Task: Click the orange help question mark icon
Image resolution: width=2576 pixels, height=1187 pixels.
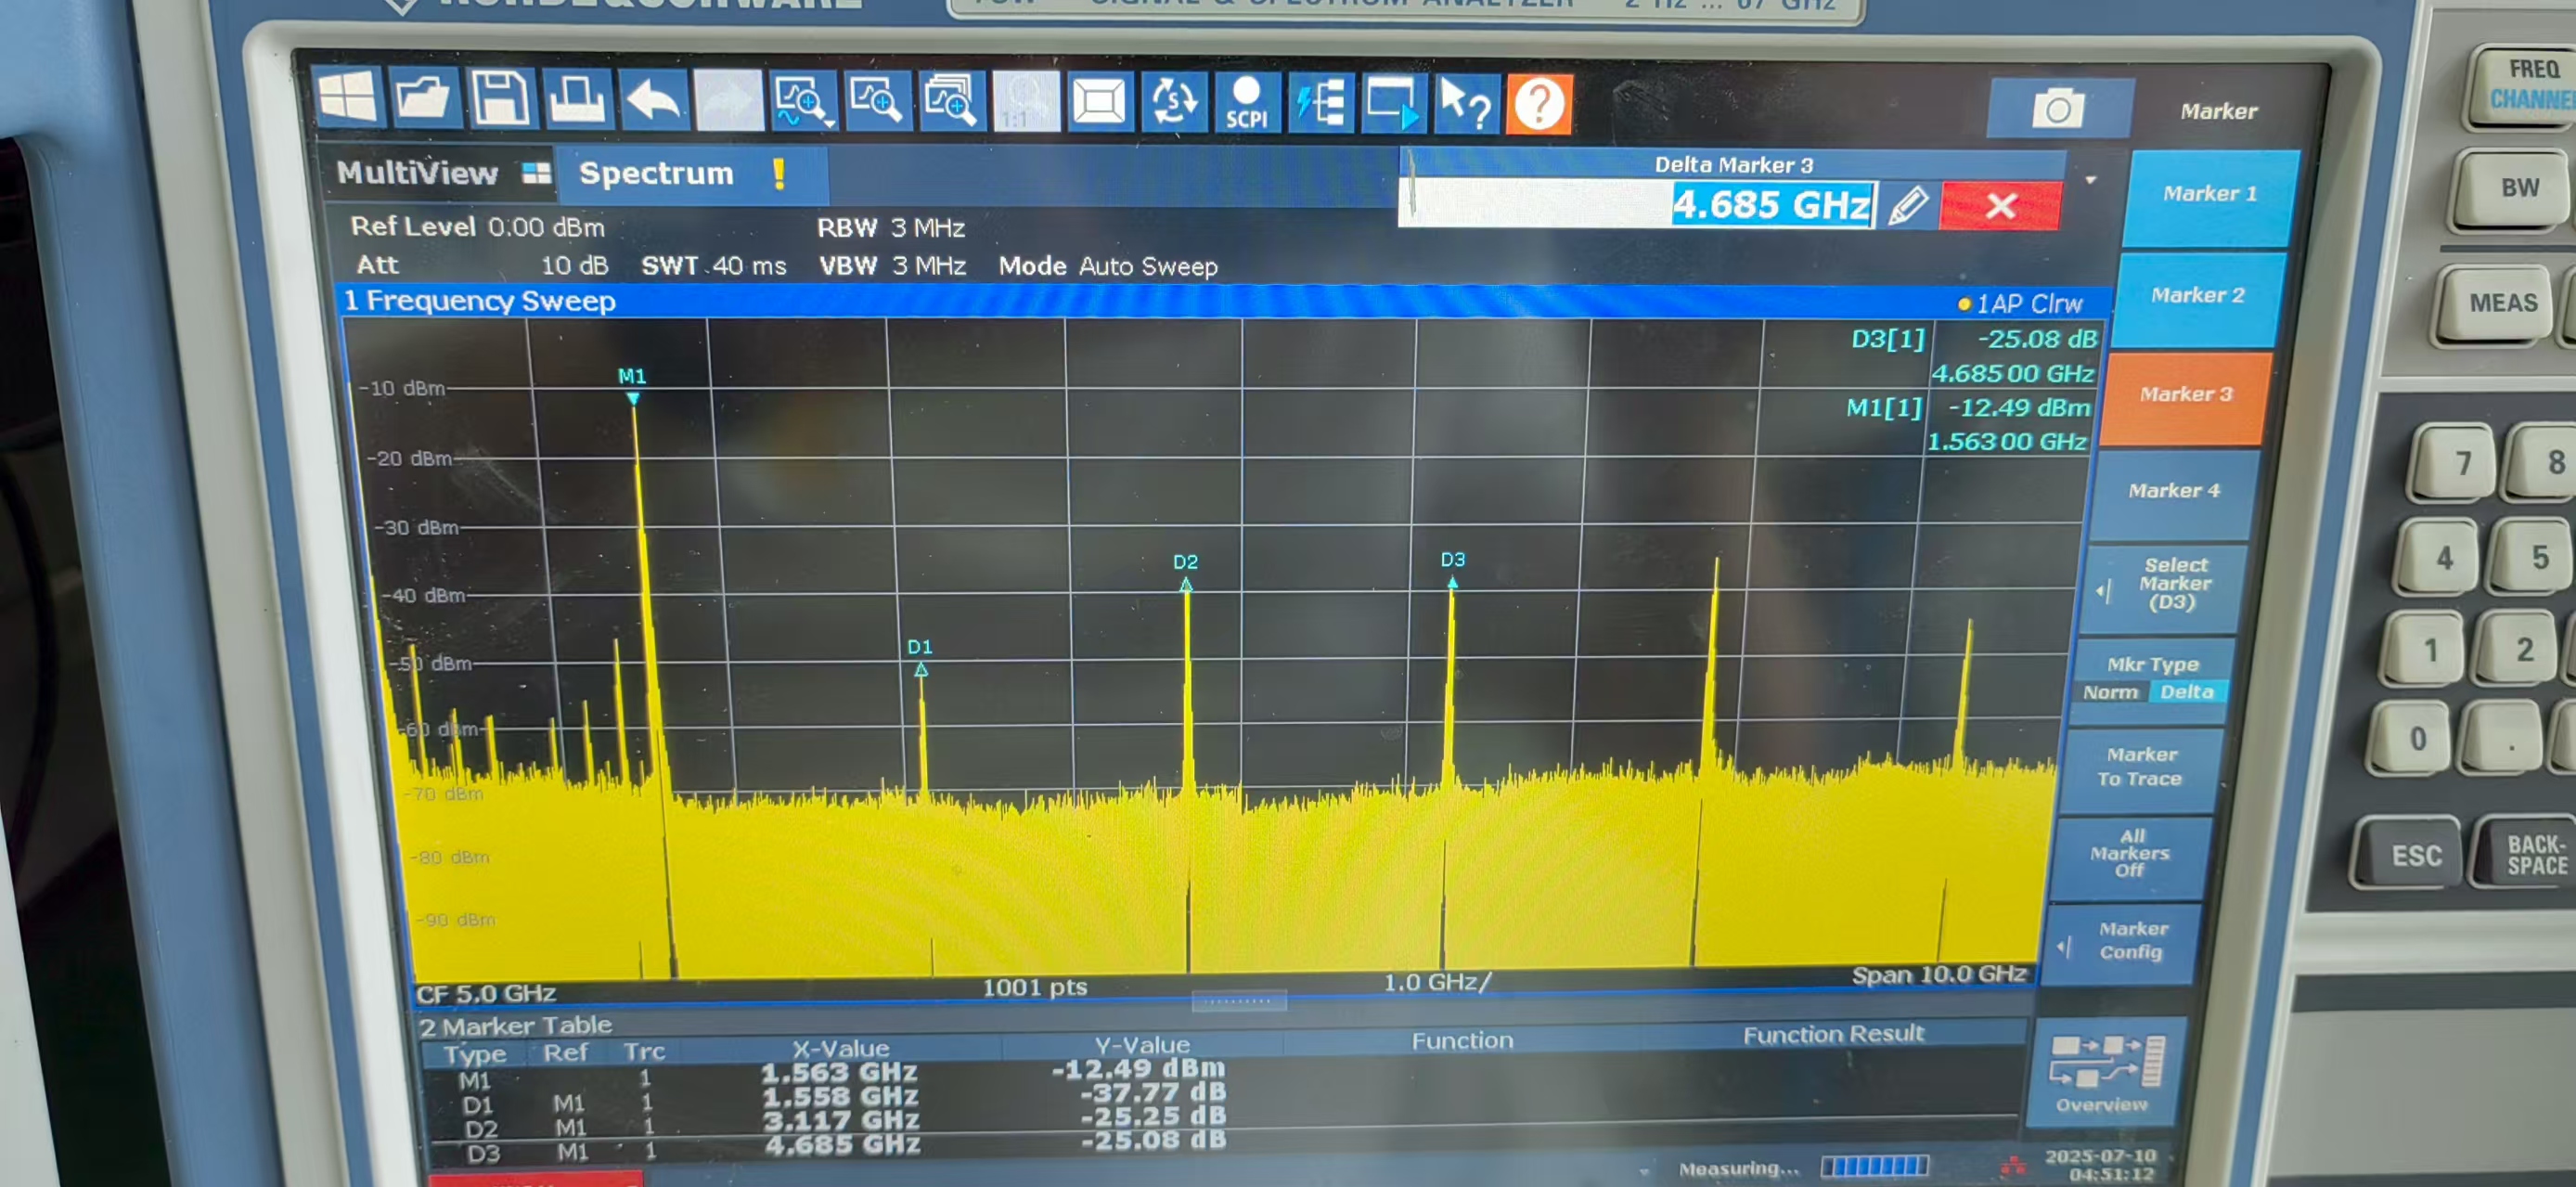Action: 1539,104
